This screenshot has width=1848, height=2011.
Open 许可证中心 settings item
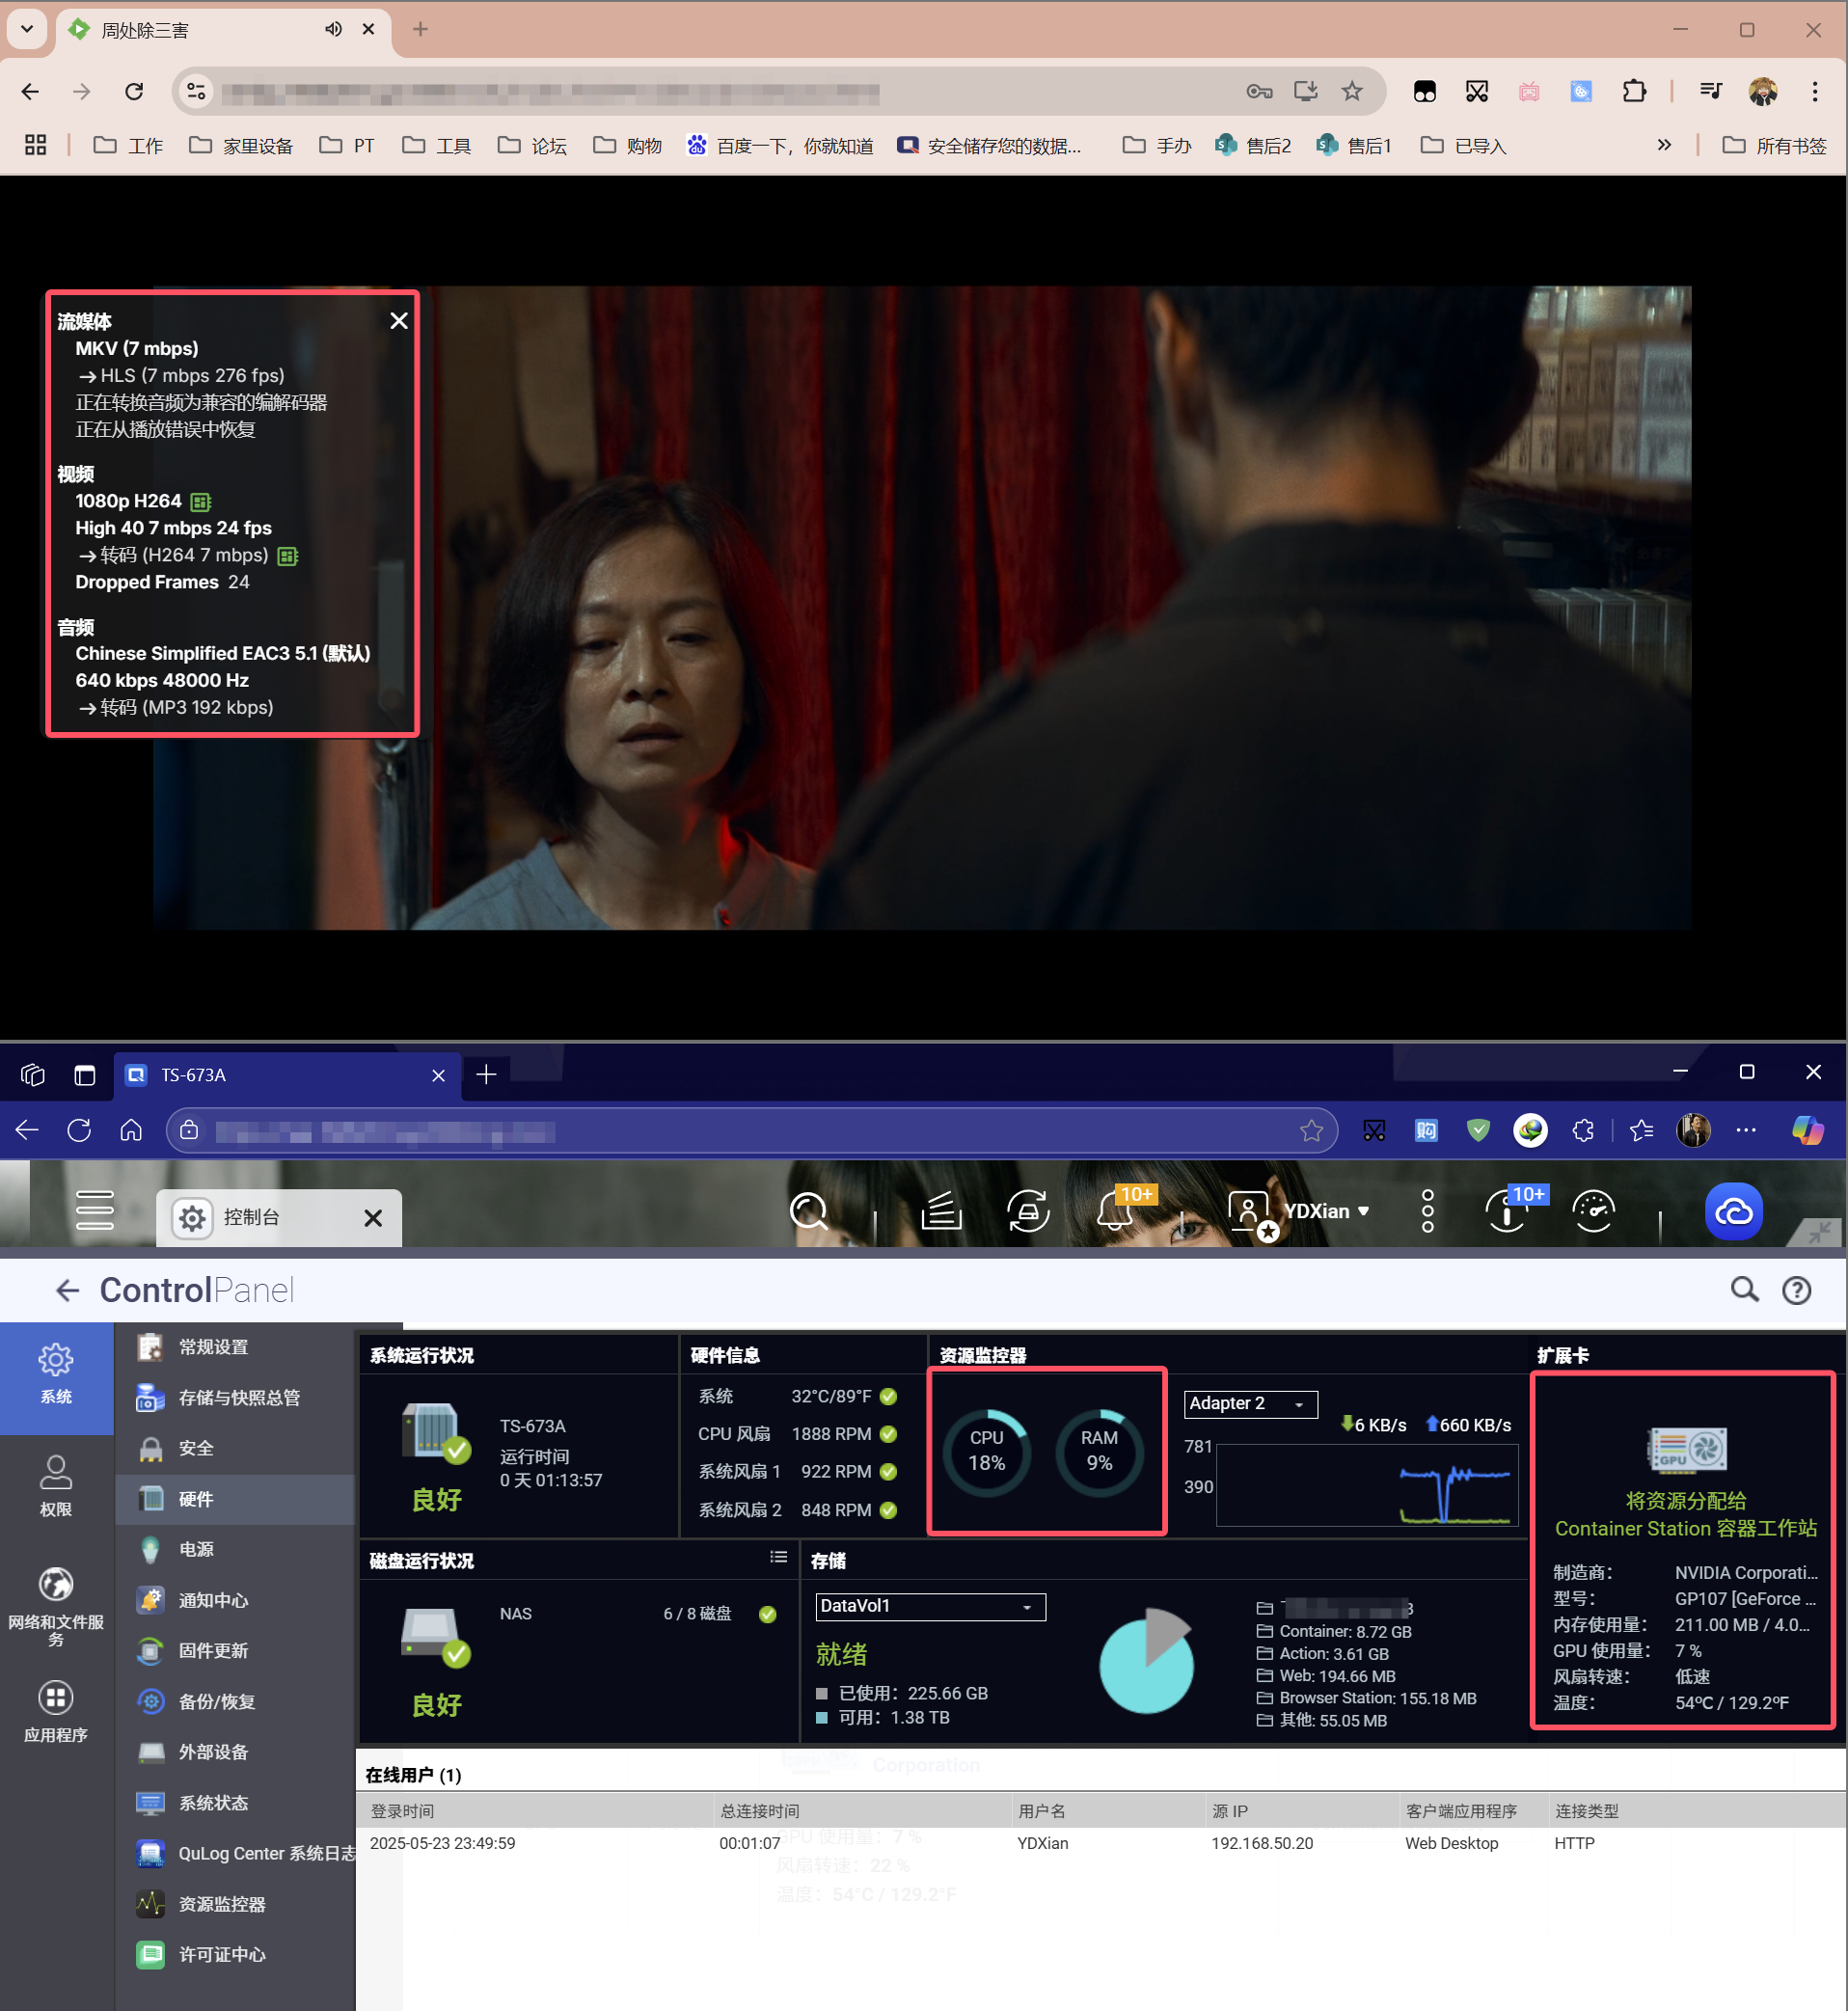235,1953
